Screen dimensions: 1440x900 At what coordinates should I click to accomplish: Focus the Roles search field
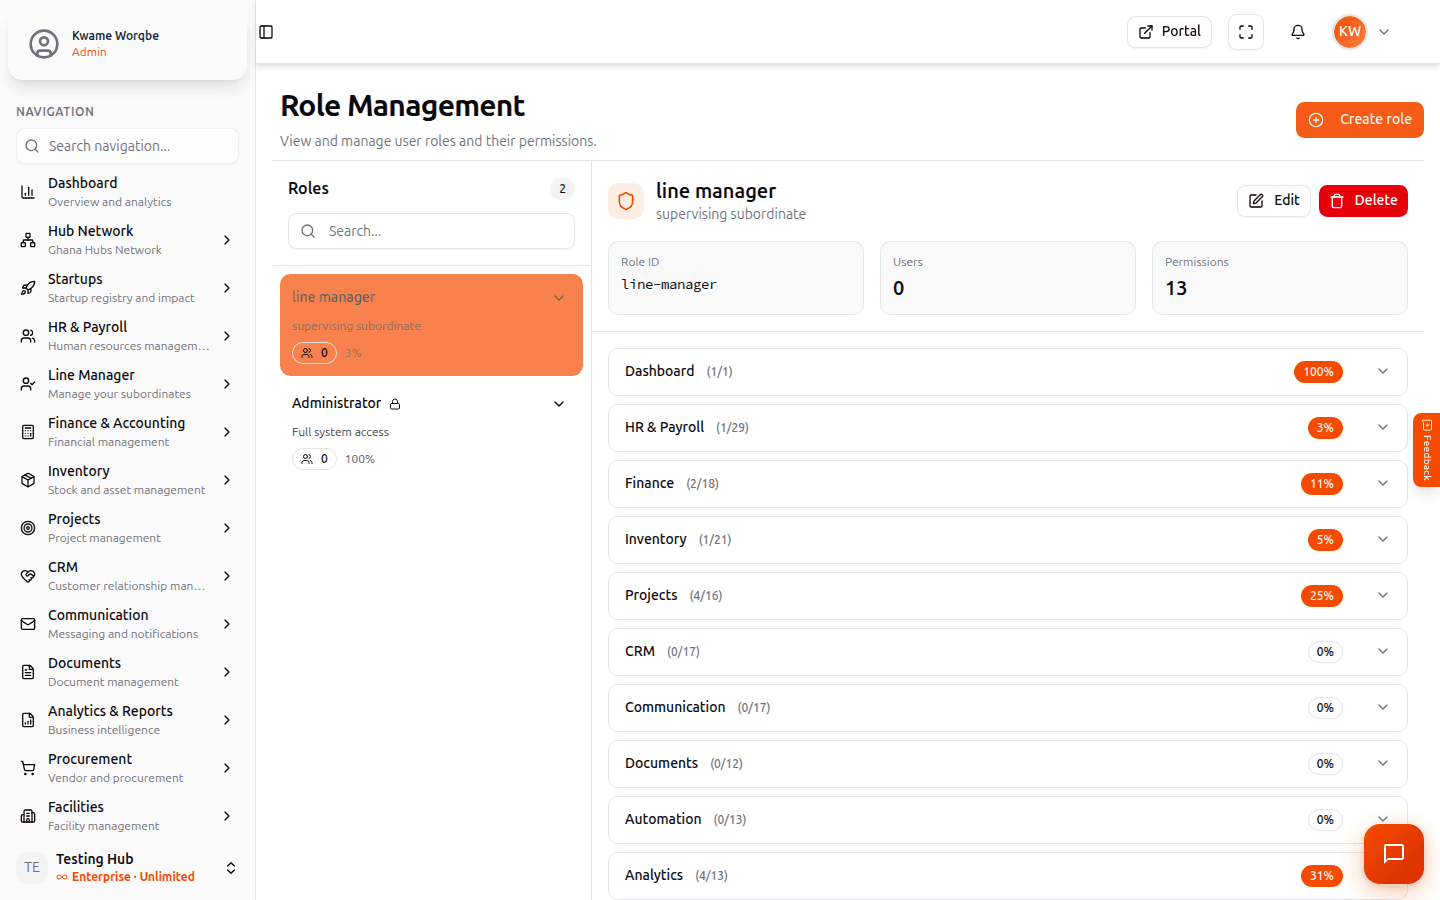(431, 231)
